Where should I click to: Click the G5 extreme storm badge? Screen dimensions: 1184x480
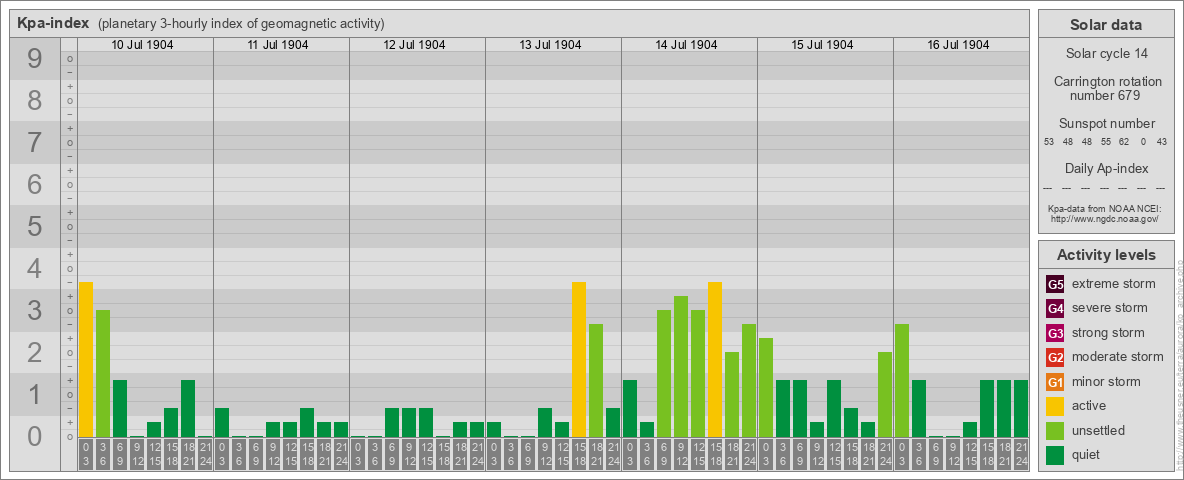point(1055,285)
